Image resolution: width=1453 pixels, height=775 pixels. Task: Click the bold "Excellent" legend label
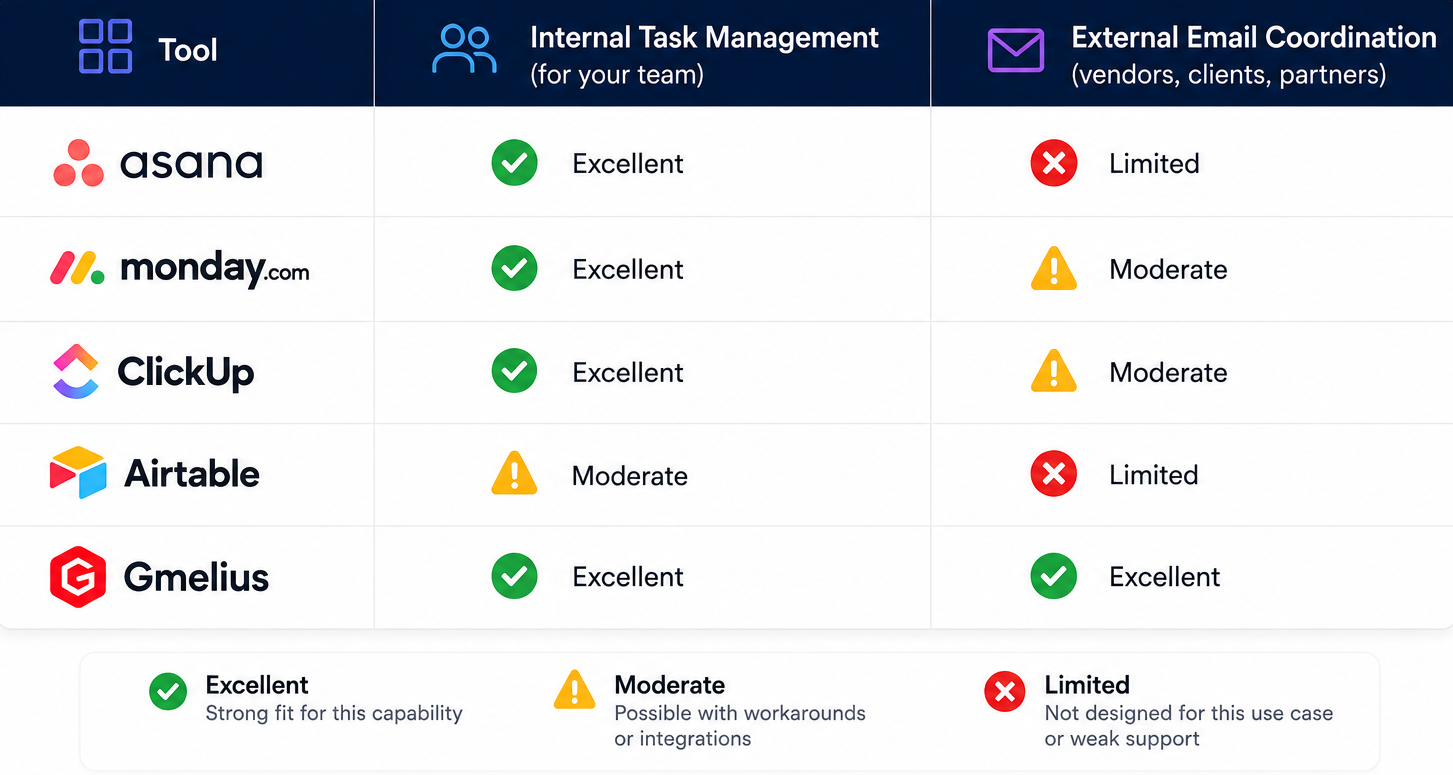257,685
